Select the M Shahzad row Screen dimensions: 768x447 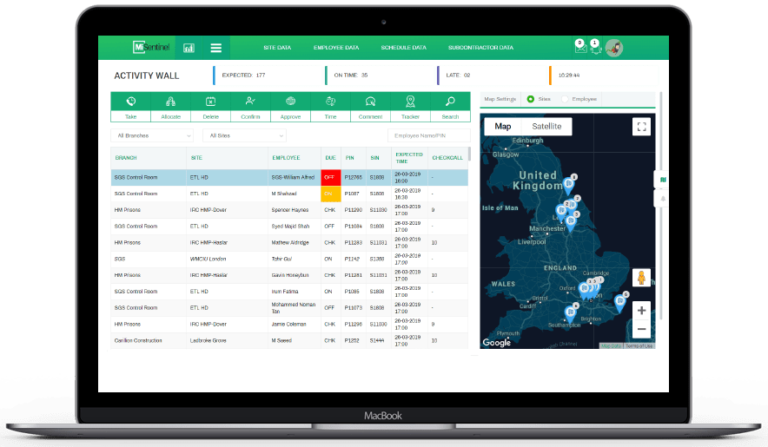pyautogui.click(x=289, y=194)
